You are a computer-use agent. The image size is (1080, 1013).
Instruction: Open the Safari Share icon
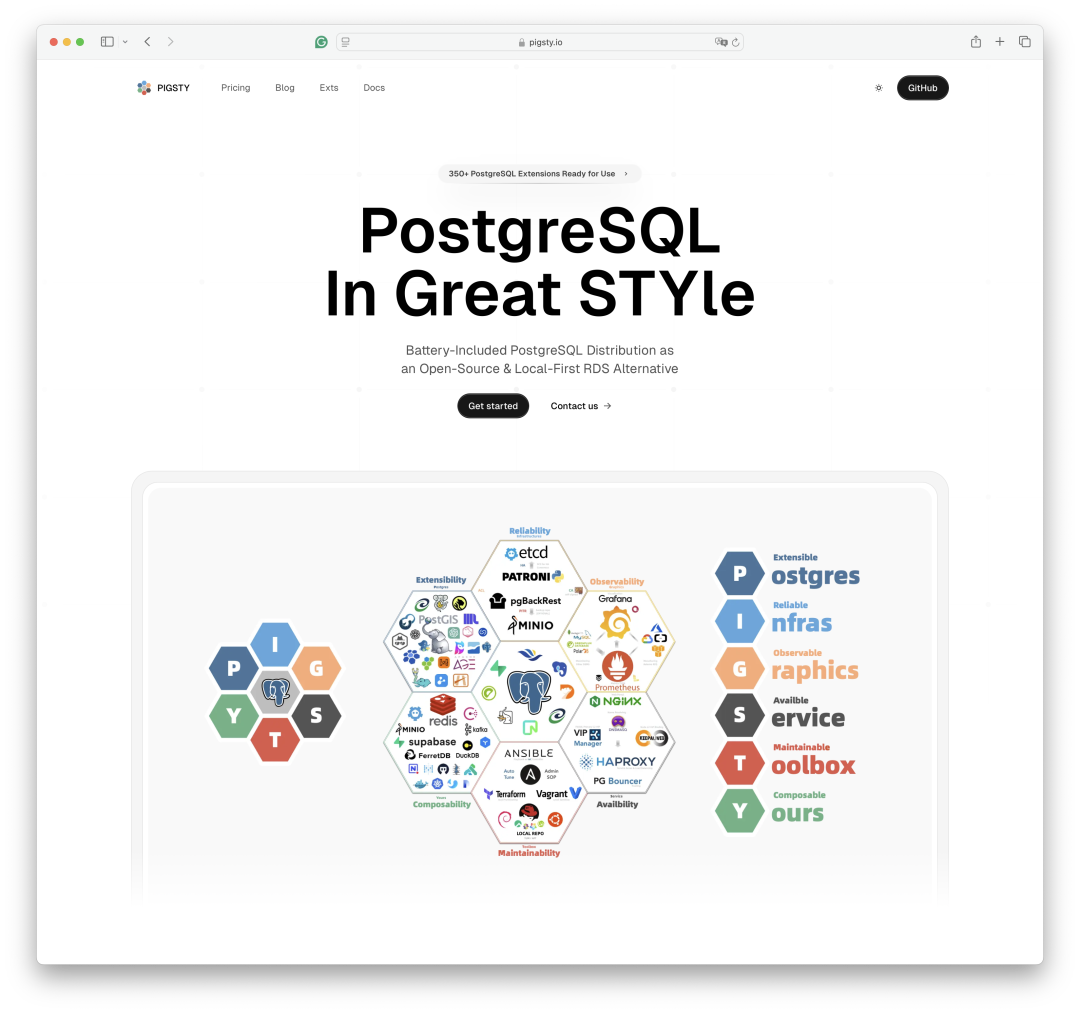[x=976, y=42]
